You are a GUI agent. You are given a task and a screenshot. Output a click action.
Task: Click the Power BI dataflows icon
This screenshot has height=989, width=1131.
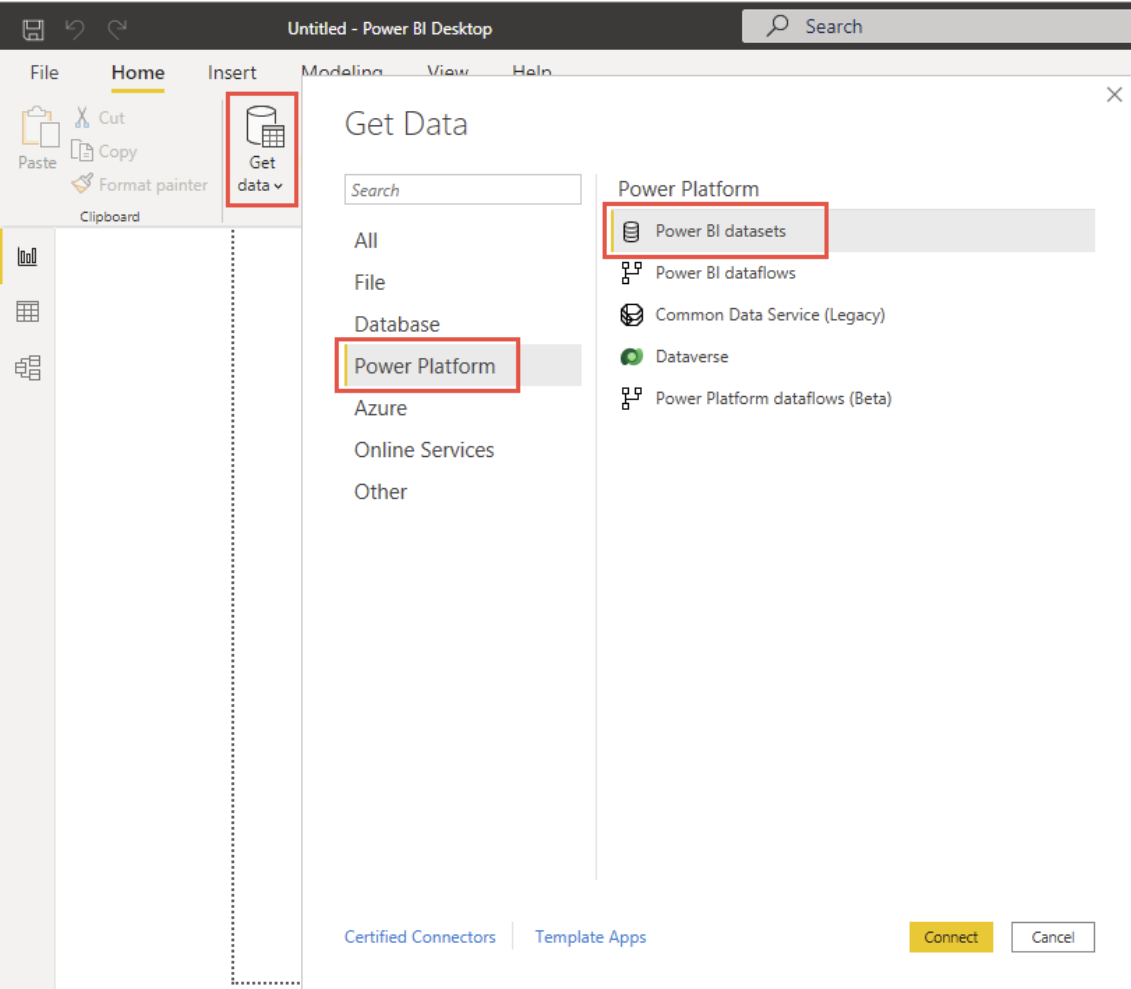click(631, 273)
